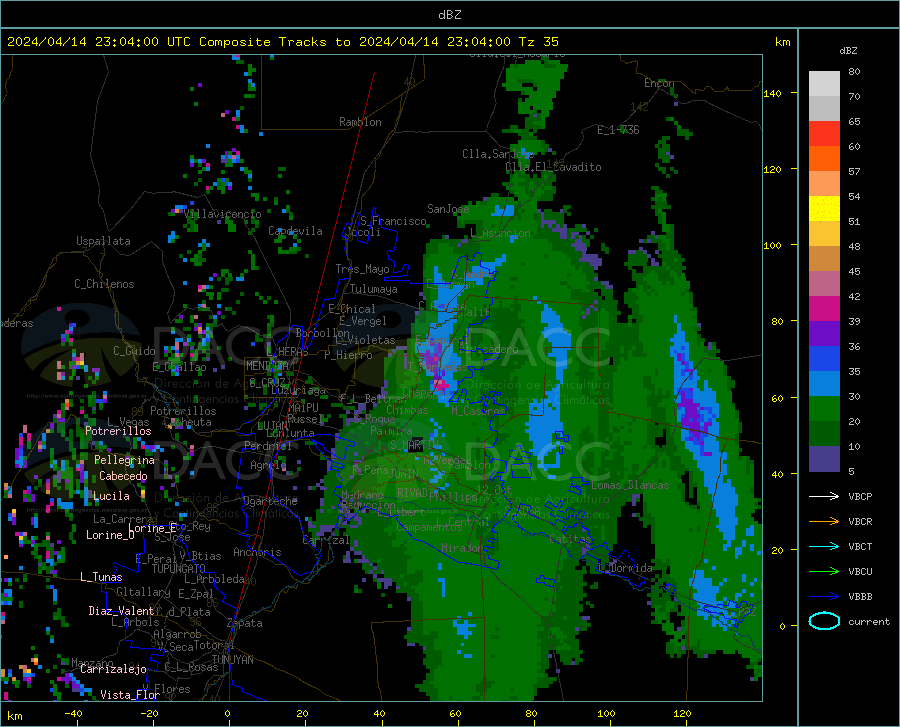900x727 pixels.
Task: Click the green VBCU arrow legend icon
Action: click(x=824, y=571)
